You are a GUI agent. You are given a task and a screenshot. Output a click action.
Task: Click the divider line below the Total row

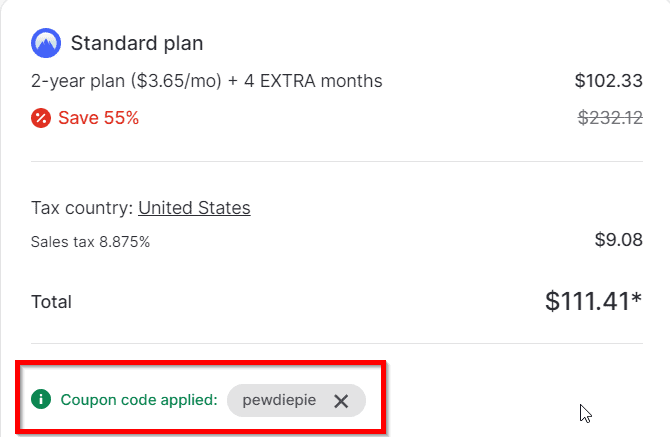click(336, 344)
